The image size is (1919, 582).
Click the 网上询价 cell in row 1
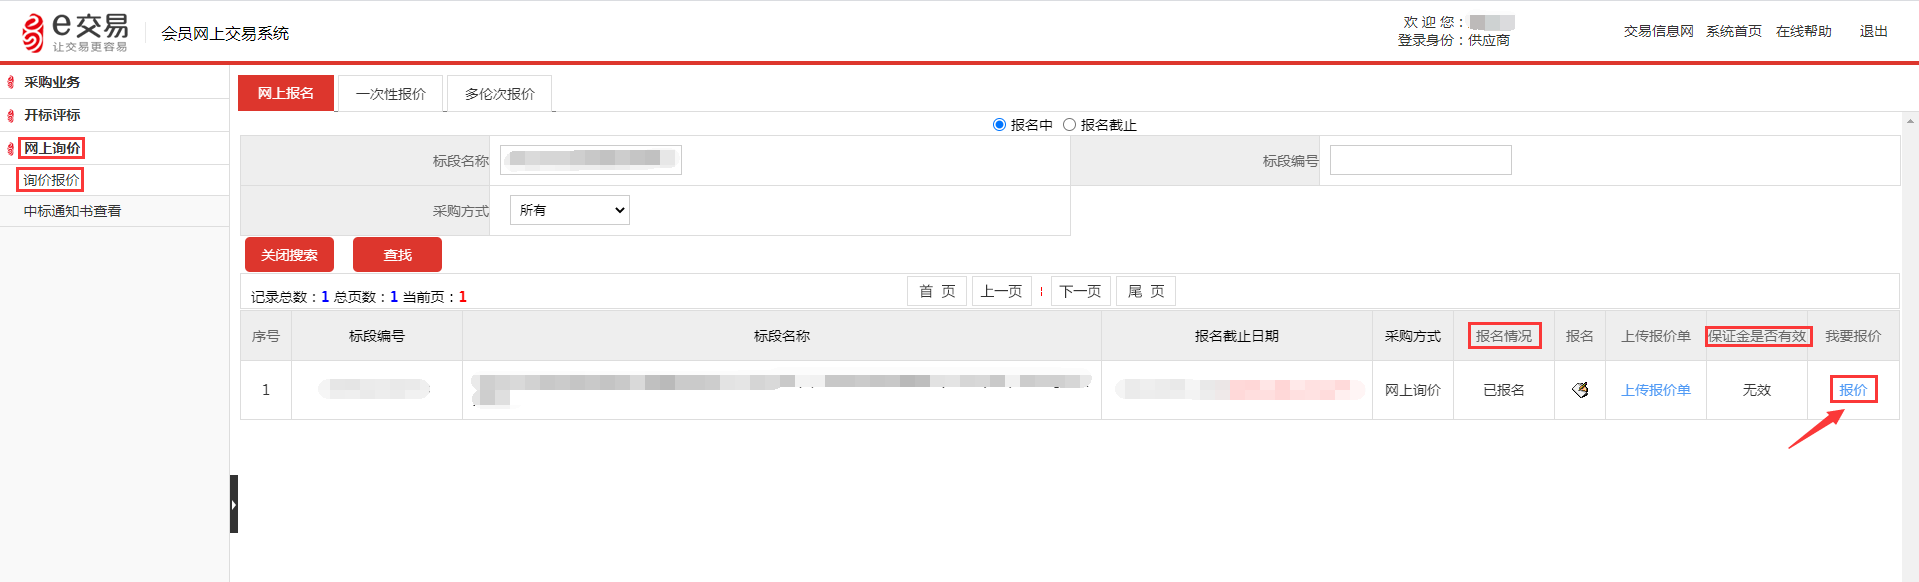coord(1413,390)
